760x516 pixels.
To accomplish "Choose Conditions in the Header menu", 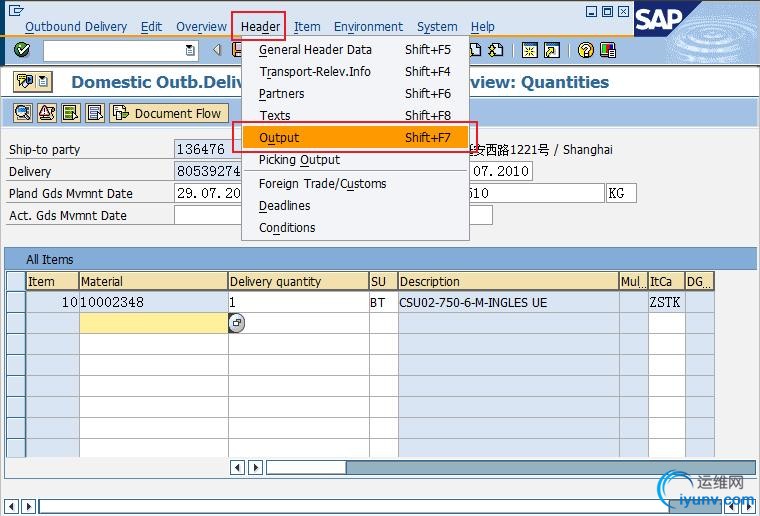I will (355, 228).
